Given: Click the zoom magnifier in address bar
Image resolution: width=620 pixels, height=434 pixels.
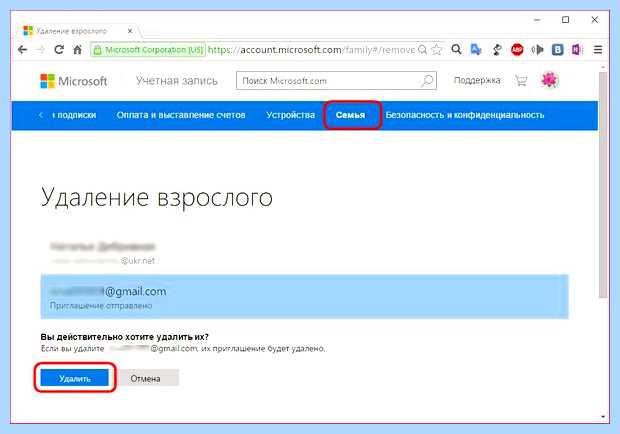Looking at the screenshot, I should [x=422, y=50].
